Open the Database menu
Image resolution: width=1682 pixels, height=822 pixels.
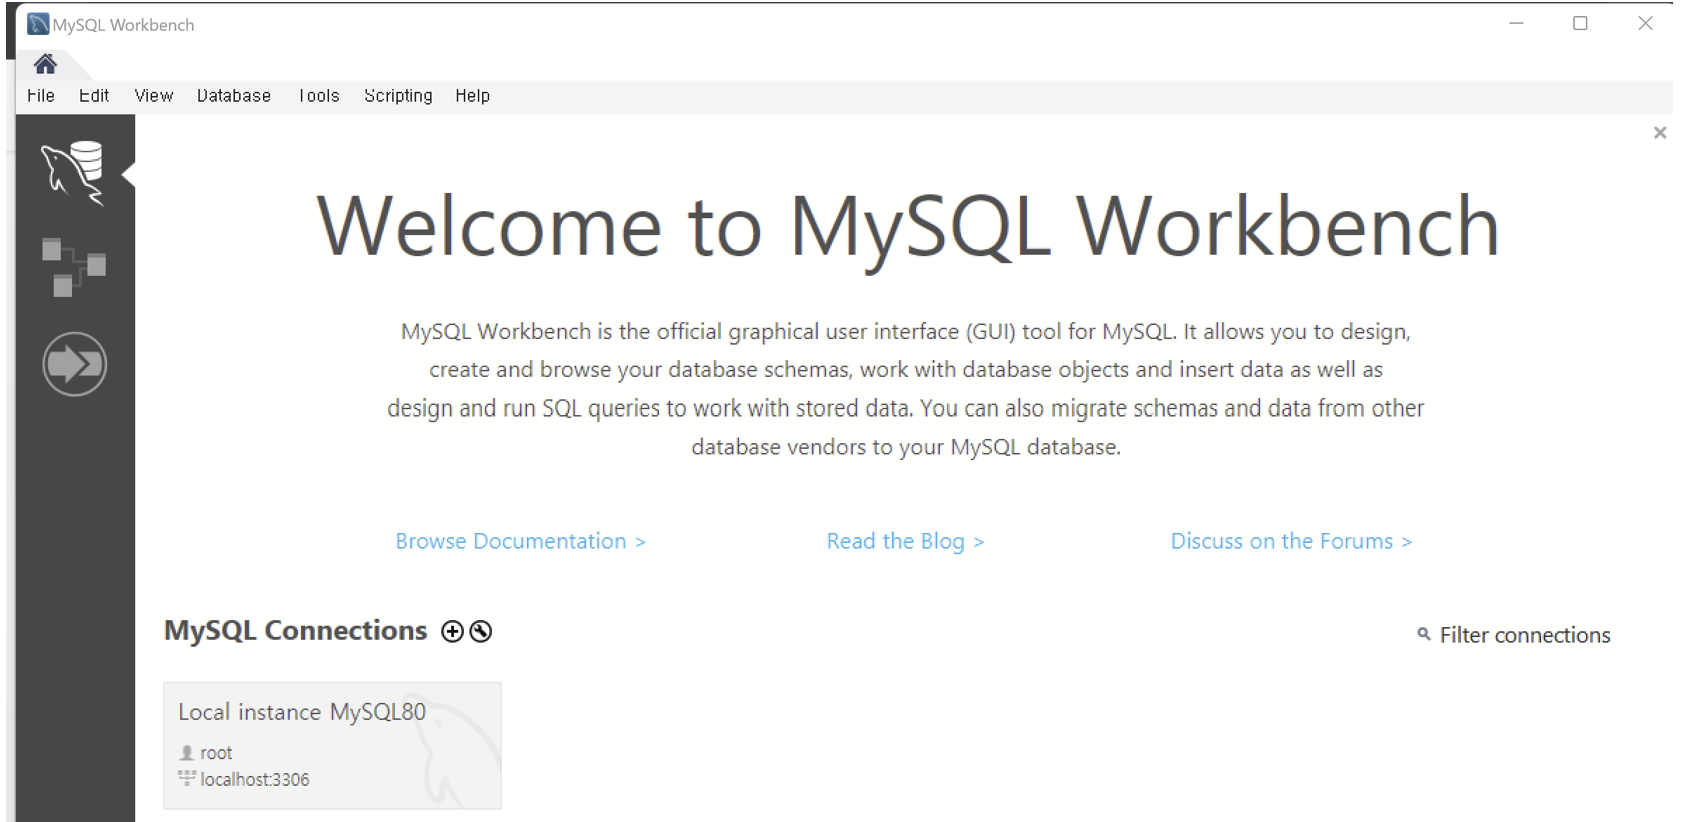point(234,96)
